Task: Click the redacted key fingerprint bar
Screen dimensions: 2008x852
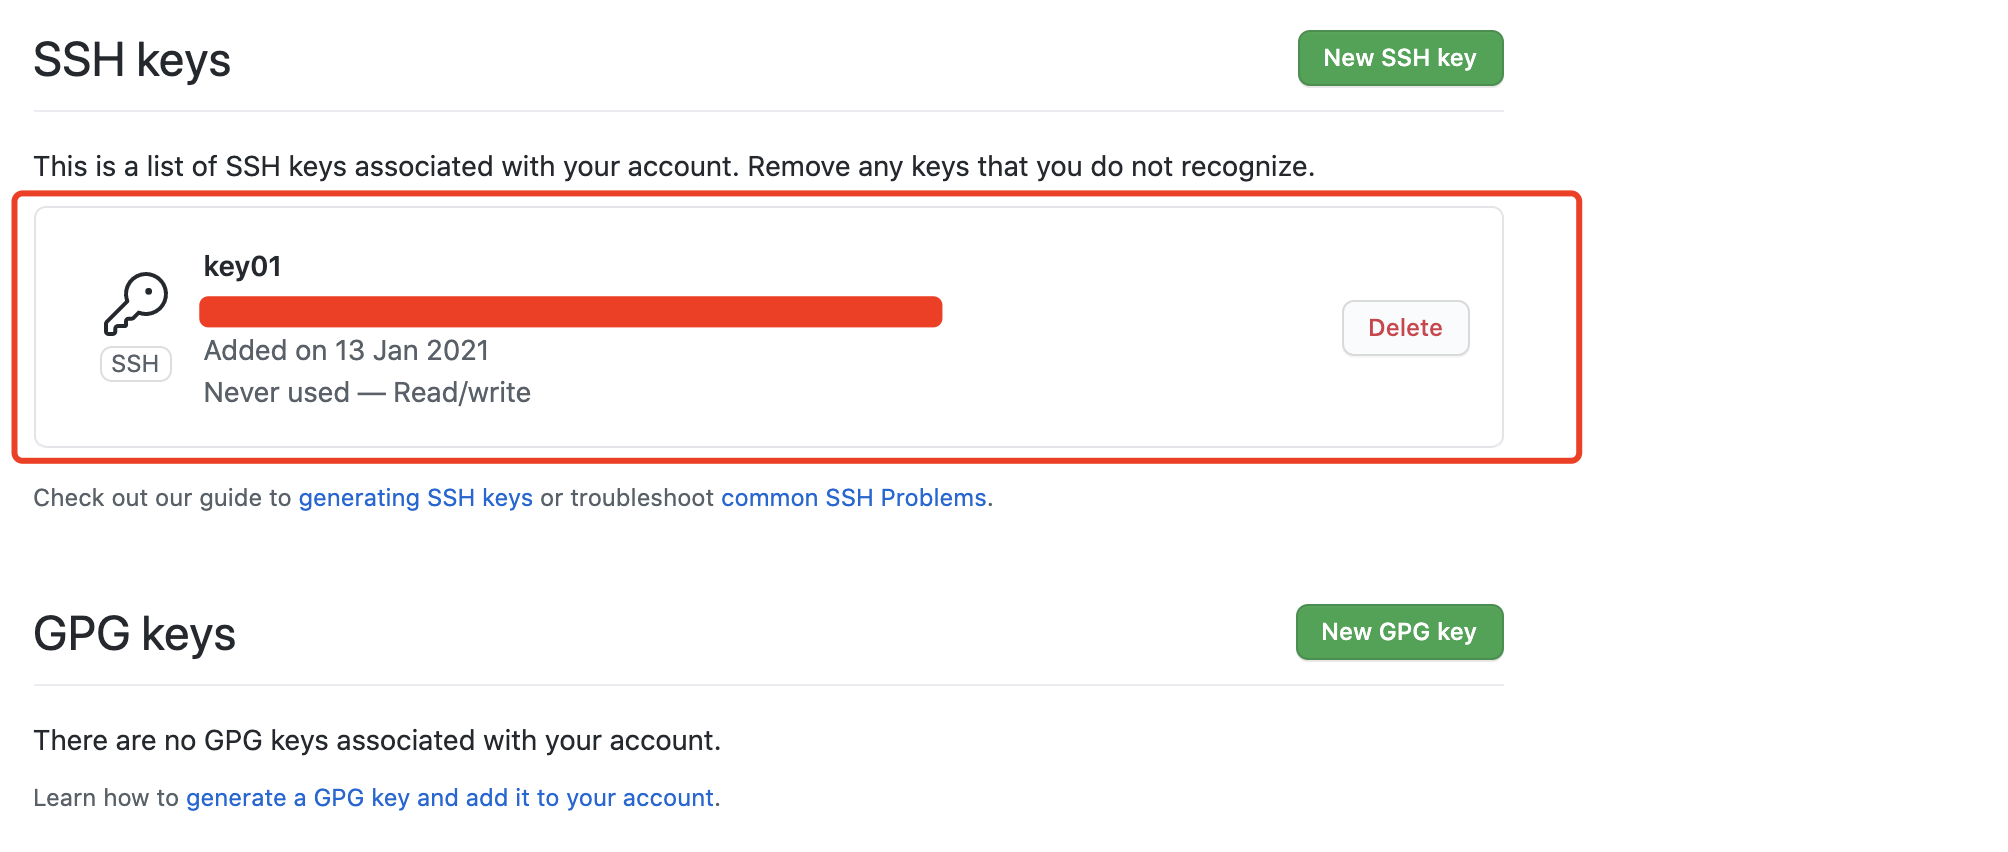Action: (570, 312)
